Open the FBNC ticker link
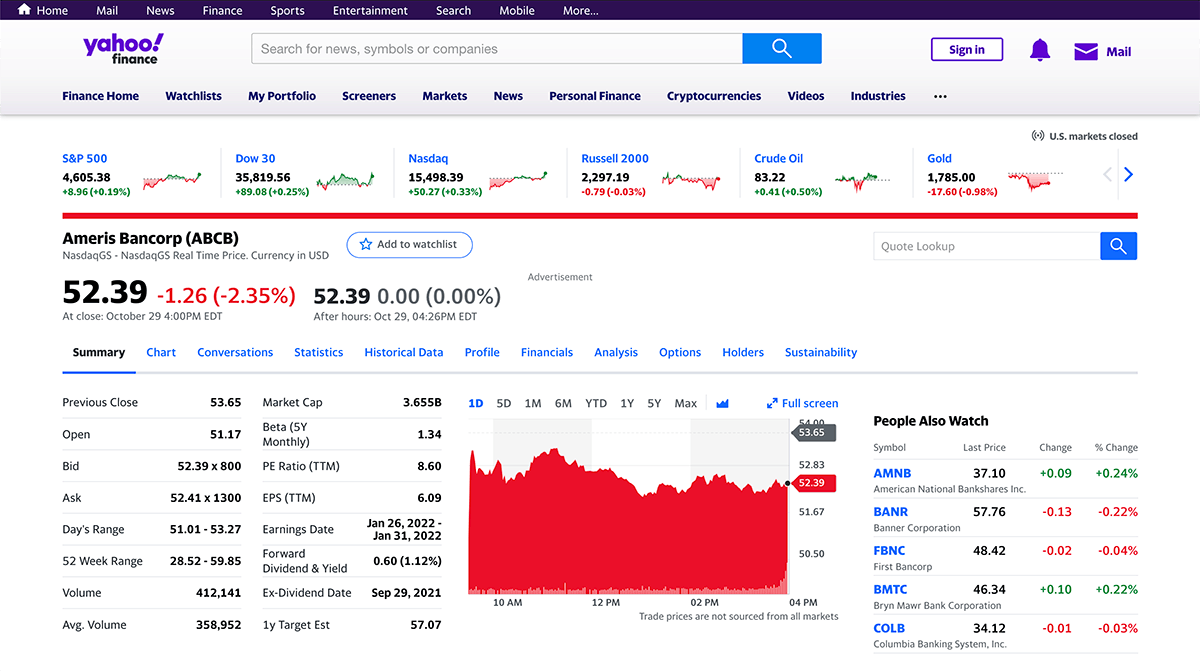The image size is (1200, 671). 889,551
